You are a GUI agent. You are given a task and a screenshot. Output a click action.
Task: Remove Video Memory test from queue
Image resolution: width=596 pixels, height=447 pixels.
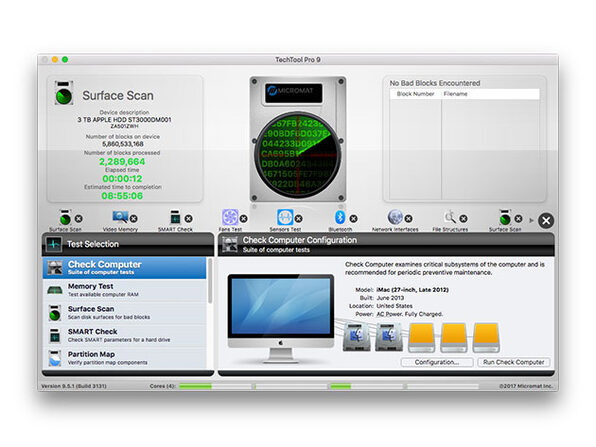click(133, 219)
